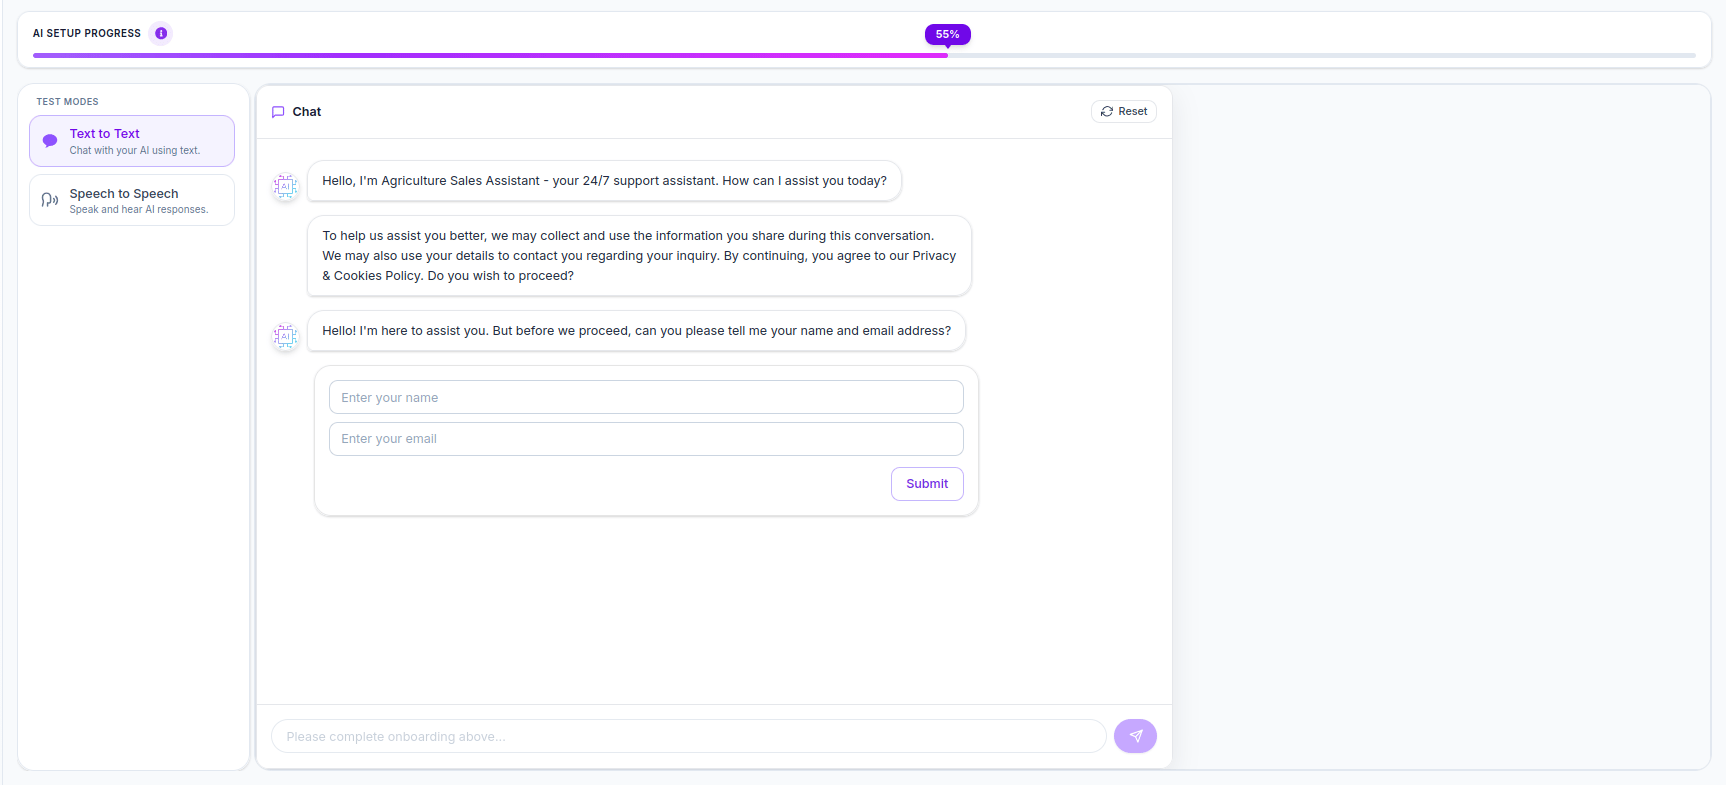The height and width of the screenshot is (785, 1726).
Task: Click the Enter your name field
Action: tap(646, 397)
